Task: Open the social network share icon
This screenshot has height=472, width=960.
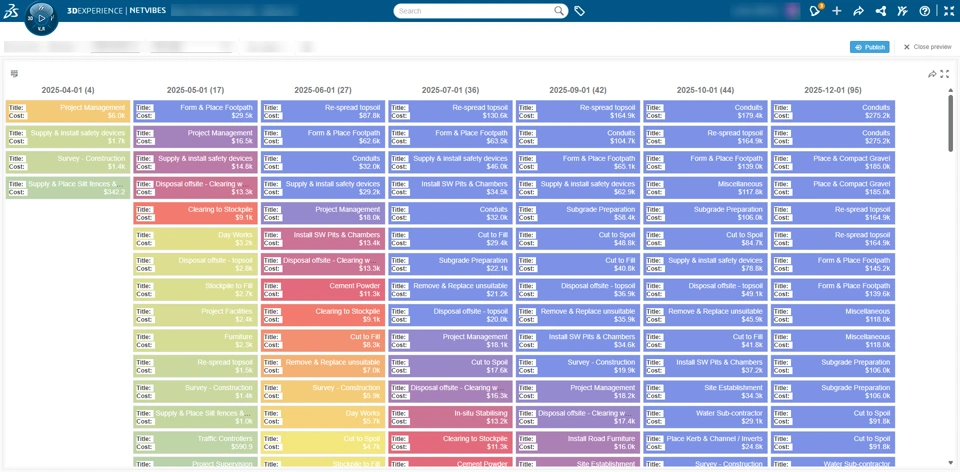Action: pyautogui.click(x=880, y=11)
